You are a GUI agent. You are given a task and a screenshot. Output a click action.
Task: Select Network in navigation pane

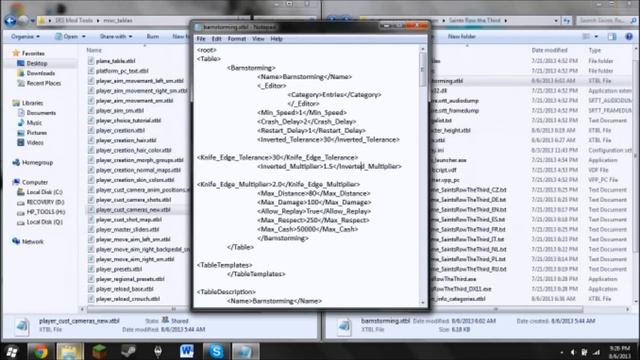33,242
